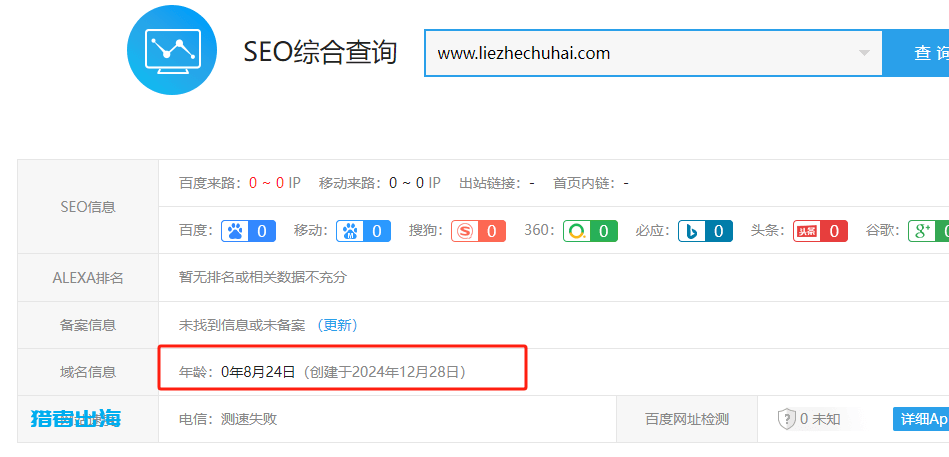This screenshot has height=457, width=949.
Task: Click the domain input field www.liezhechuhai.com
Action: point(654,53)
